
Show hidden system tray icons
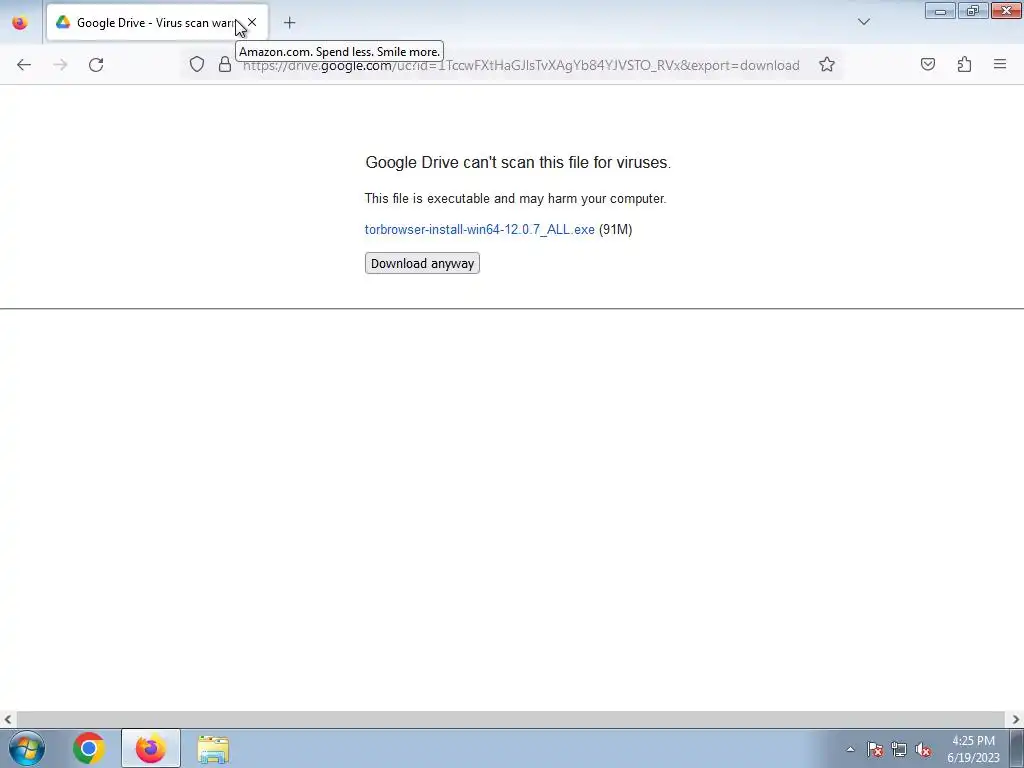click(x=850, y=749)
